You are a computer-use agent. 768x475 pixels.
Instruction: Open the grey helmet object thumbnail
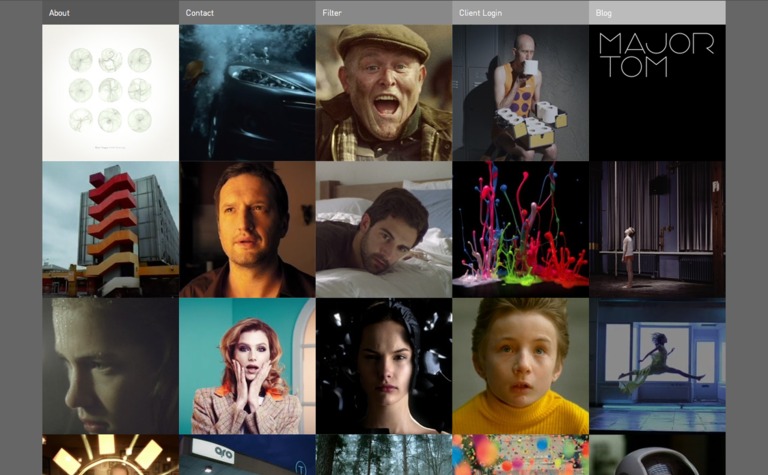coord(657,455)
